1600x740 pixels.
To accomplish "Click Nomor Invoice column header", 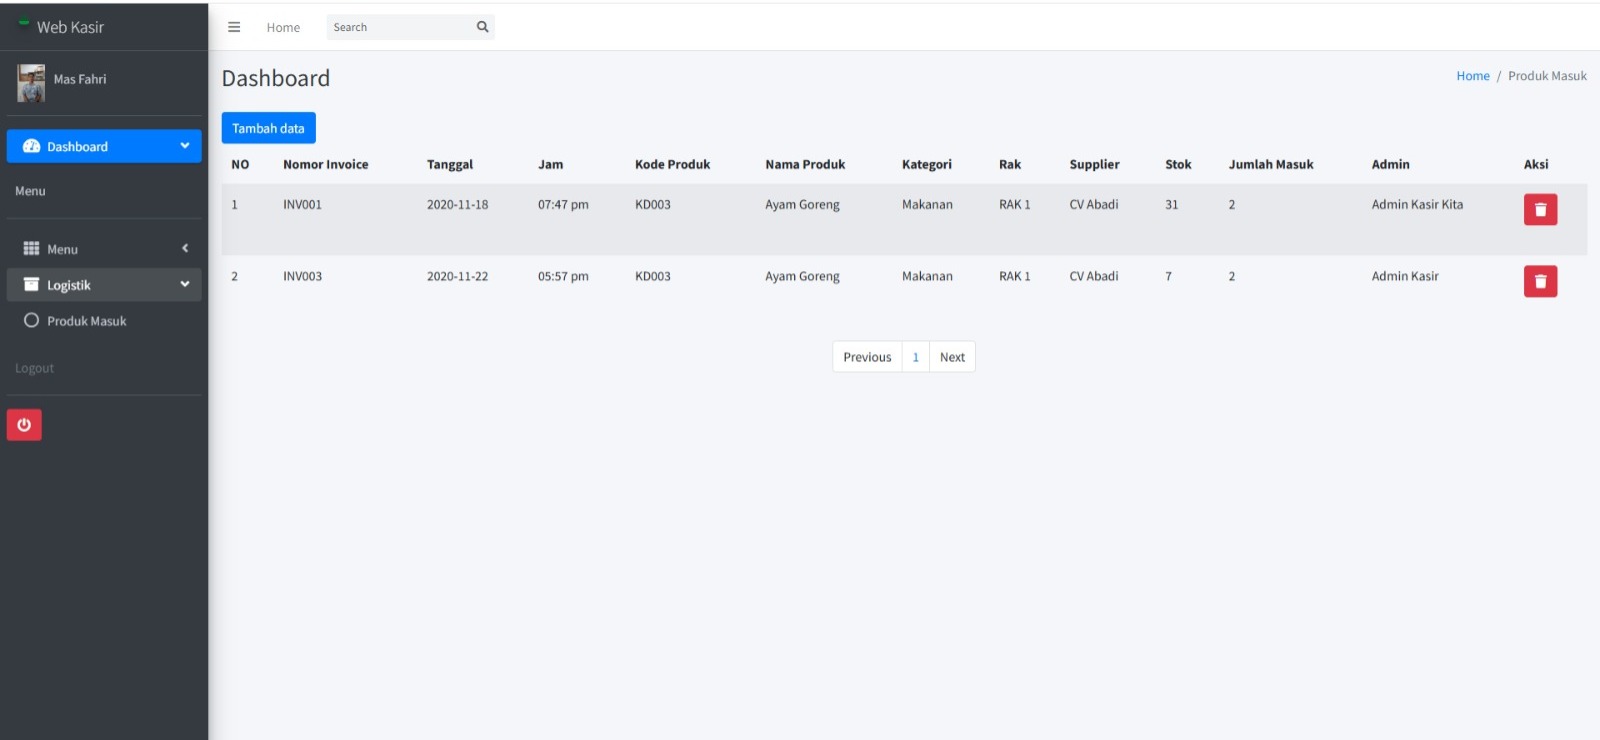I will 325,164.
